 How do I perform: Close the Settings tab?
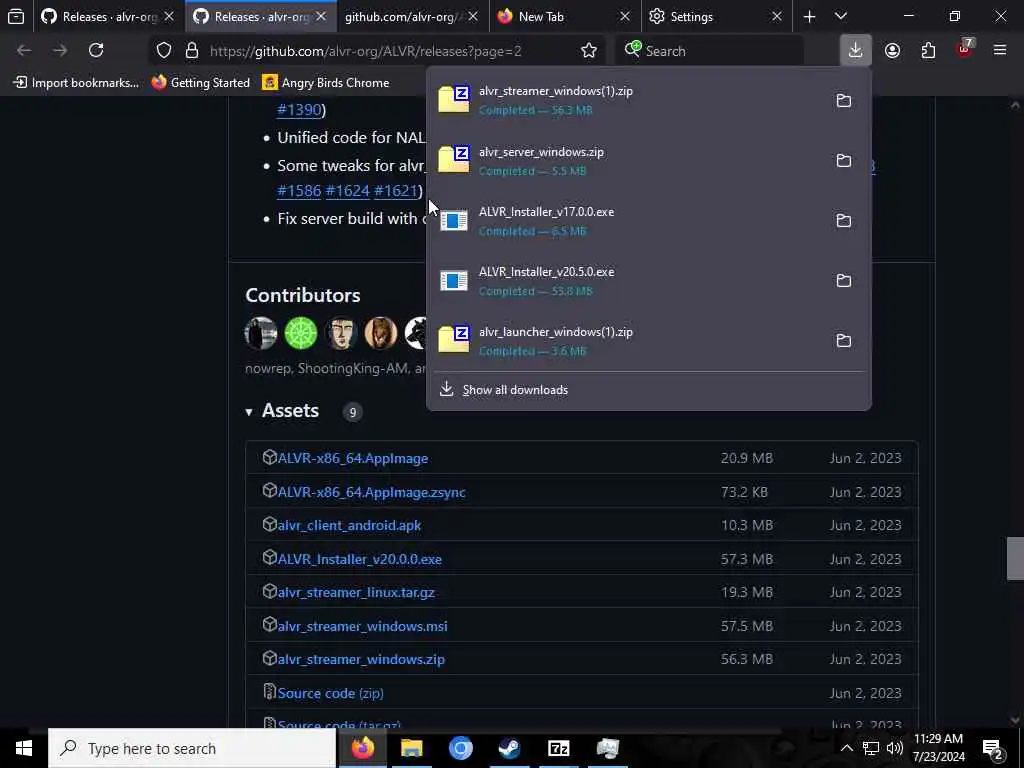pyautogui.click(x=776, y=16)
